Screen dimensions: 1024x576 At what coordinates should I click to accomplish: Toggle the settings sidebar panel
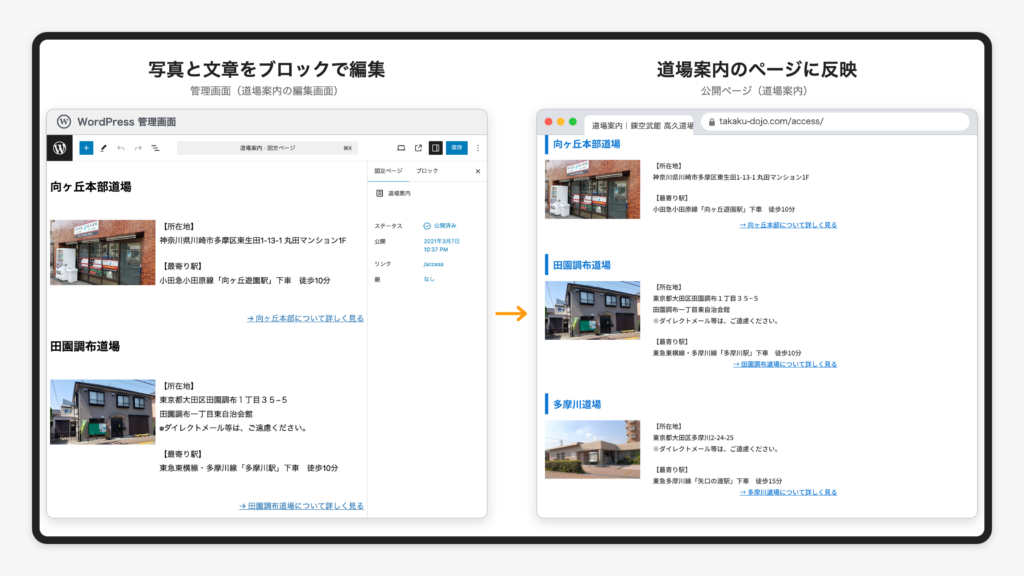click(436, 148)
